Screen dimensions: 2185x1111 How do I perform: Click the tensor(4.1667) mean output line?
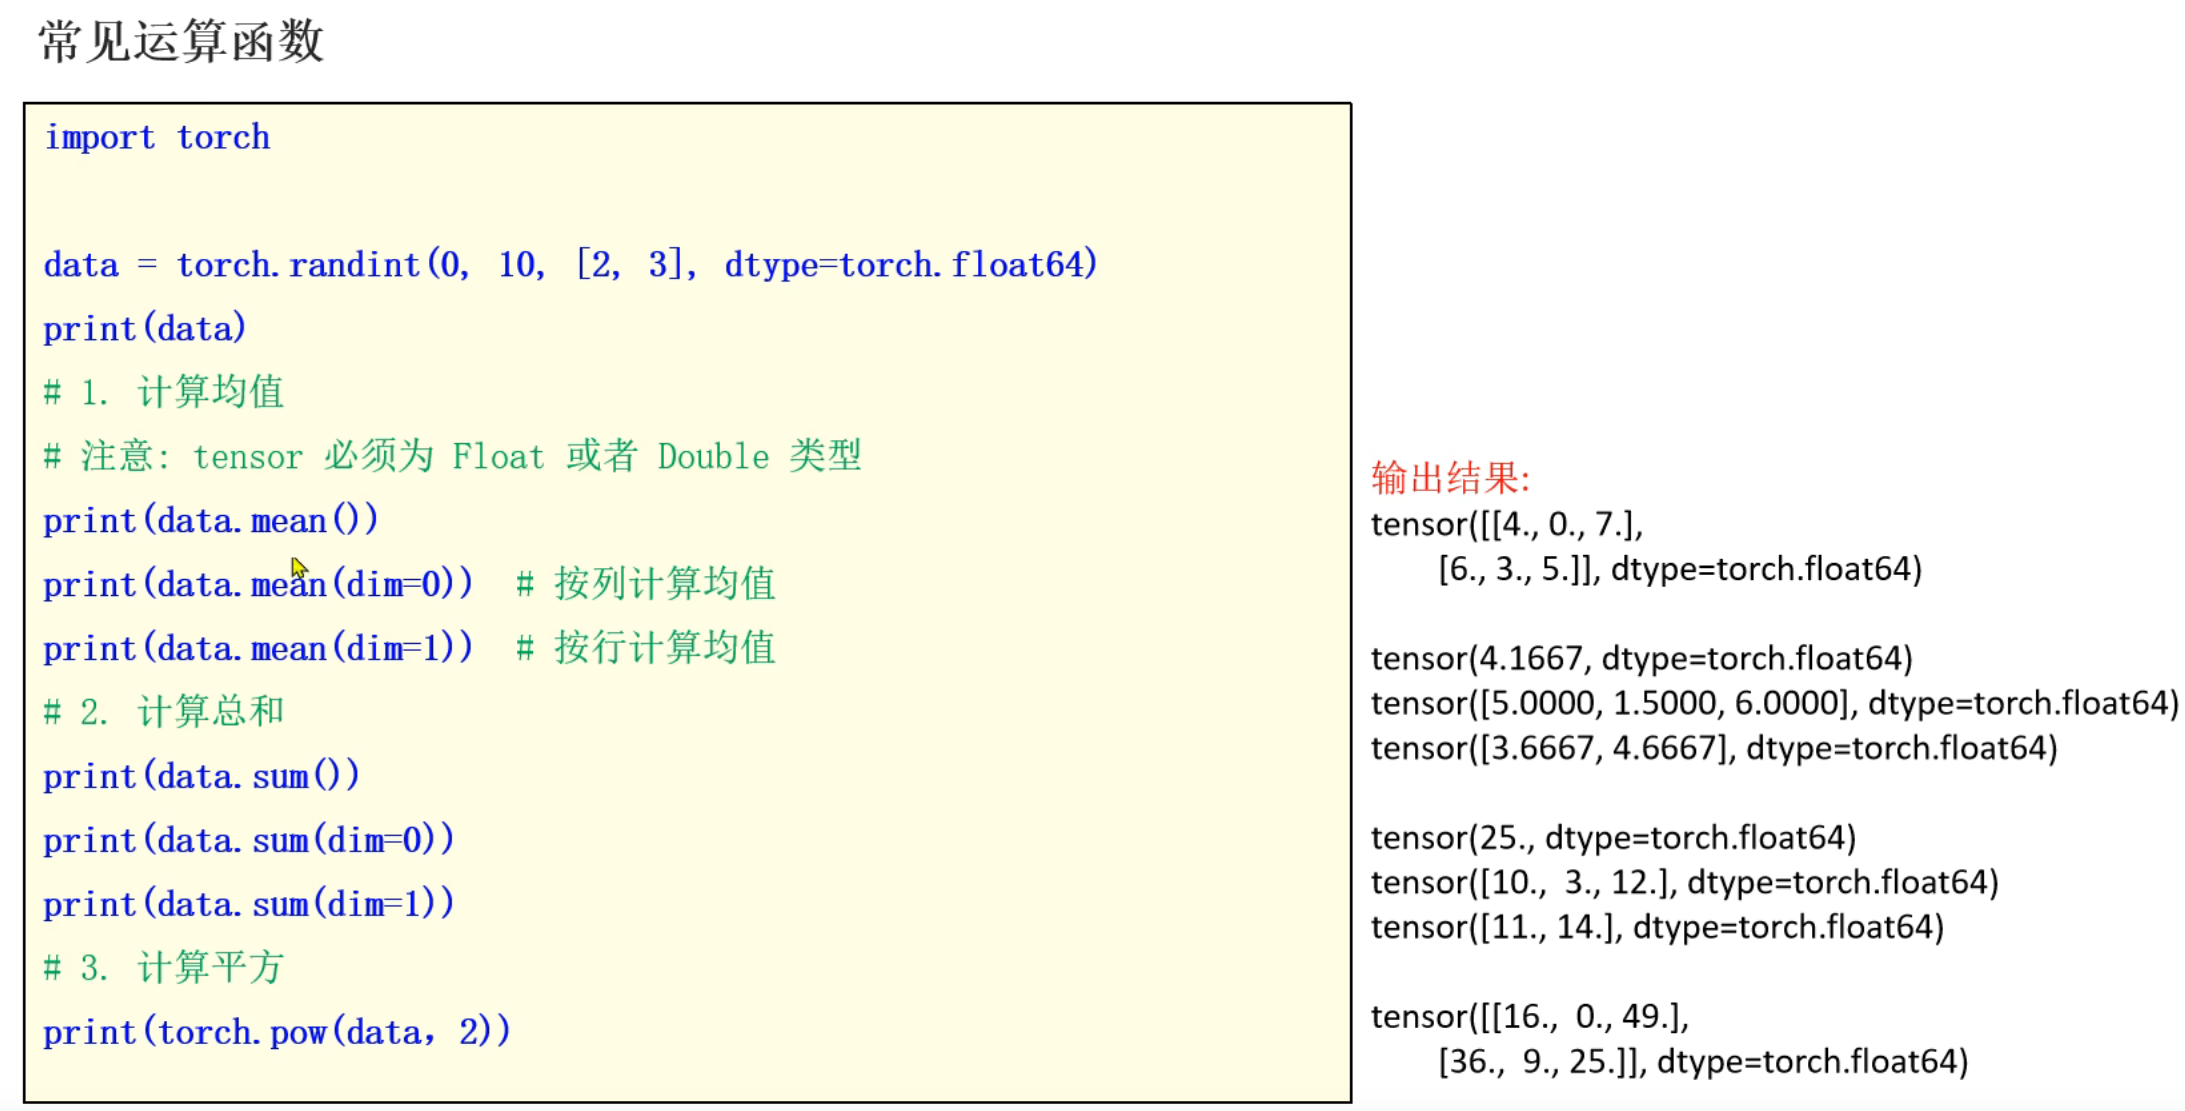point(1641,659)
